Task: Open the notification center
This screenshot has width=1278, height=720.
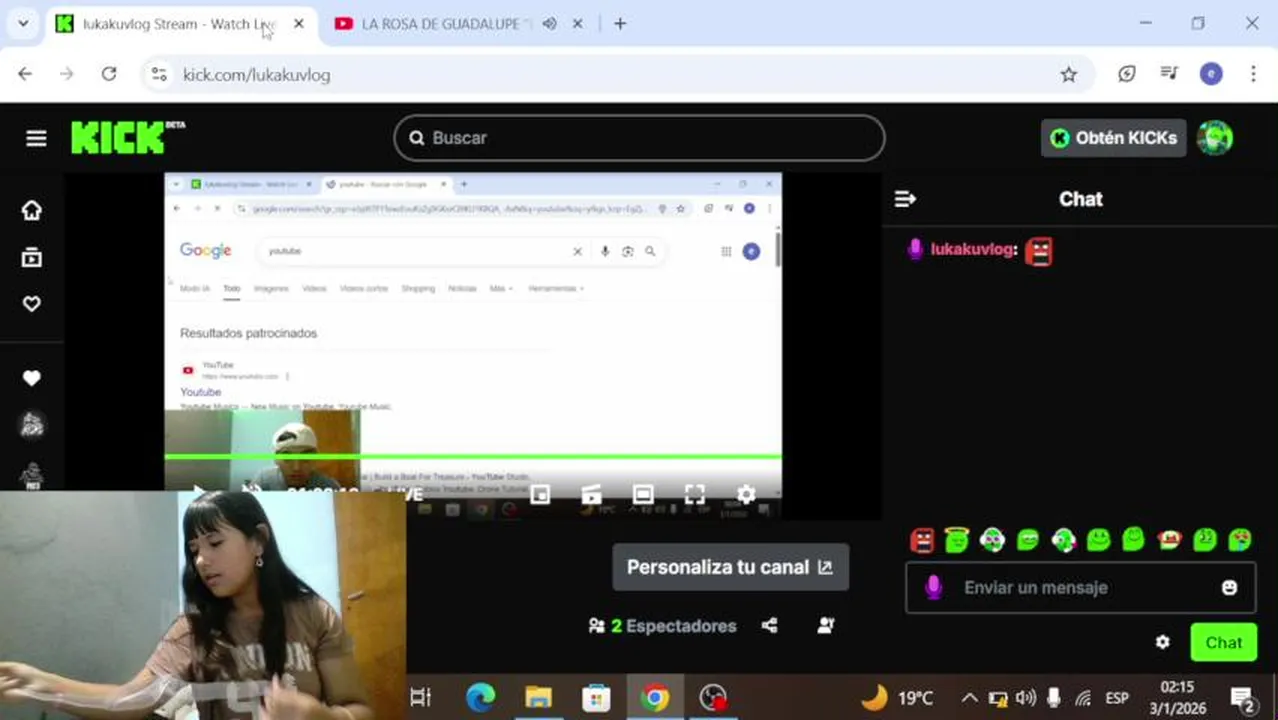Action: 1243,698
